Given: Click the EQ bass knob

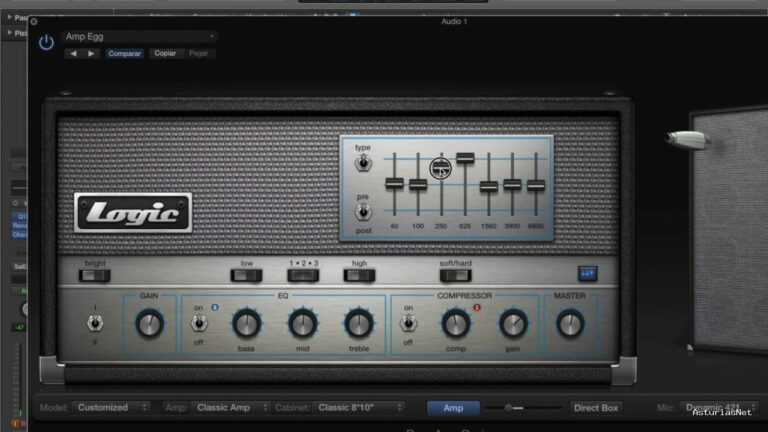Looking at the screenshot, I should point(246,324).
